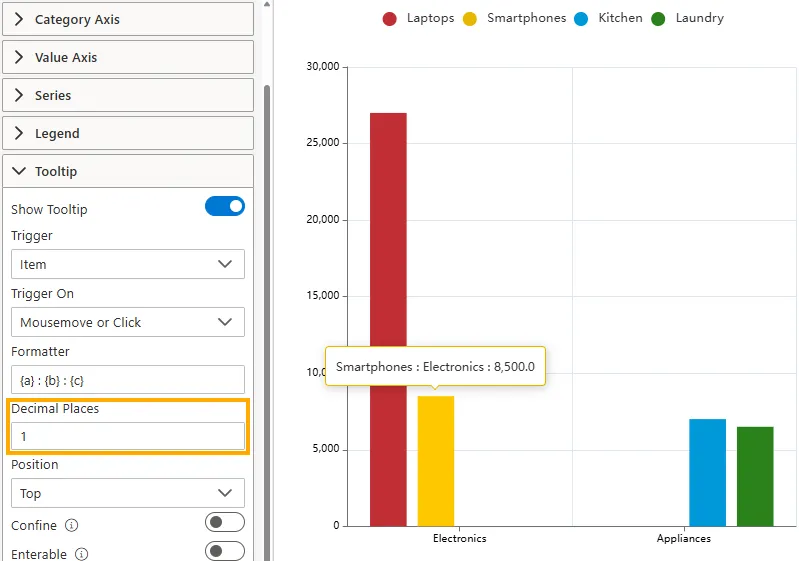Collapse the Tooltip section
This screenshot has height=561, width=799.
tap(127, 171)
